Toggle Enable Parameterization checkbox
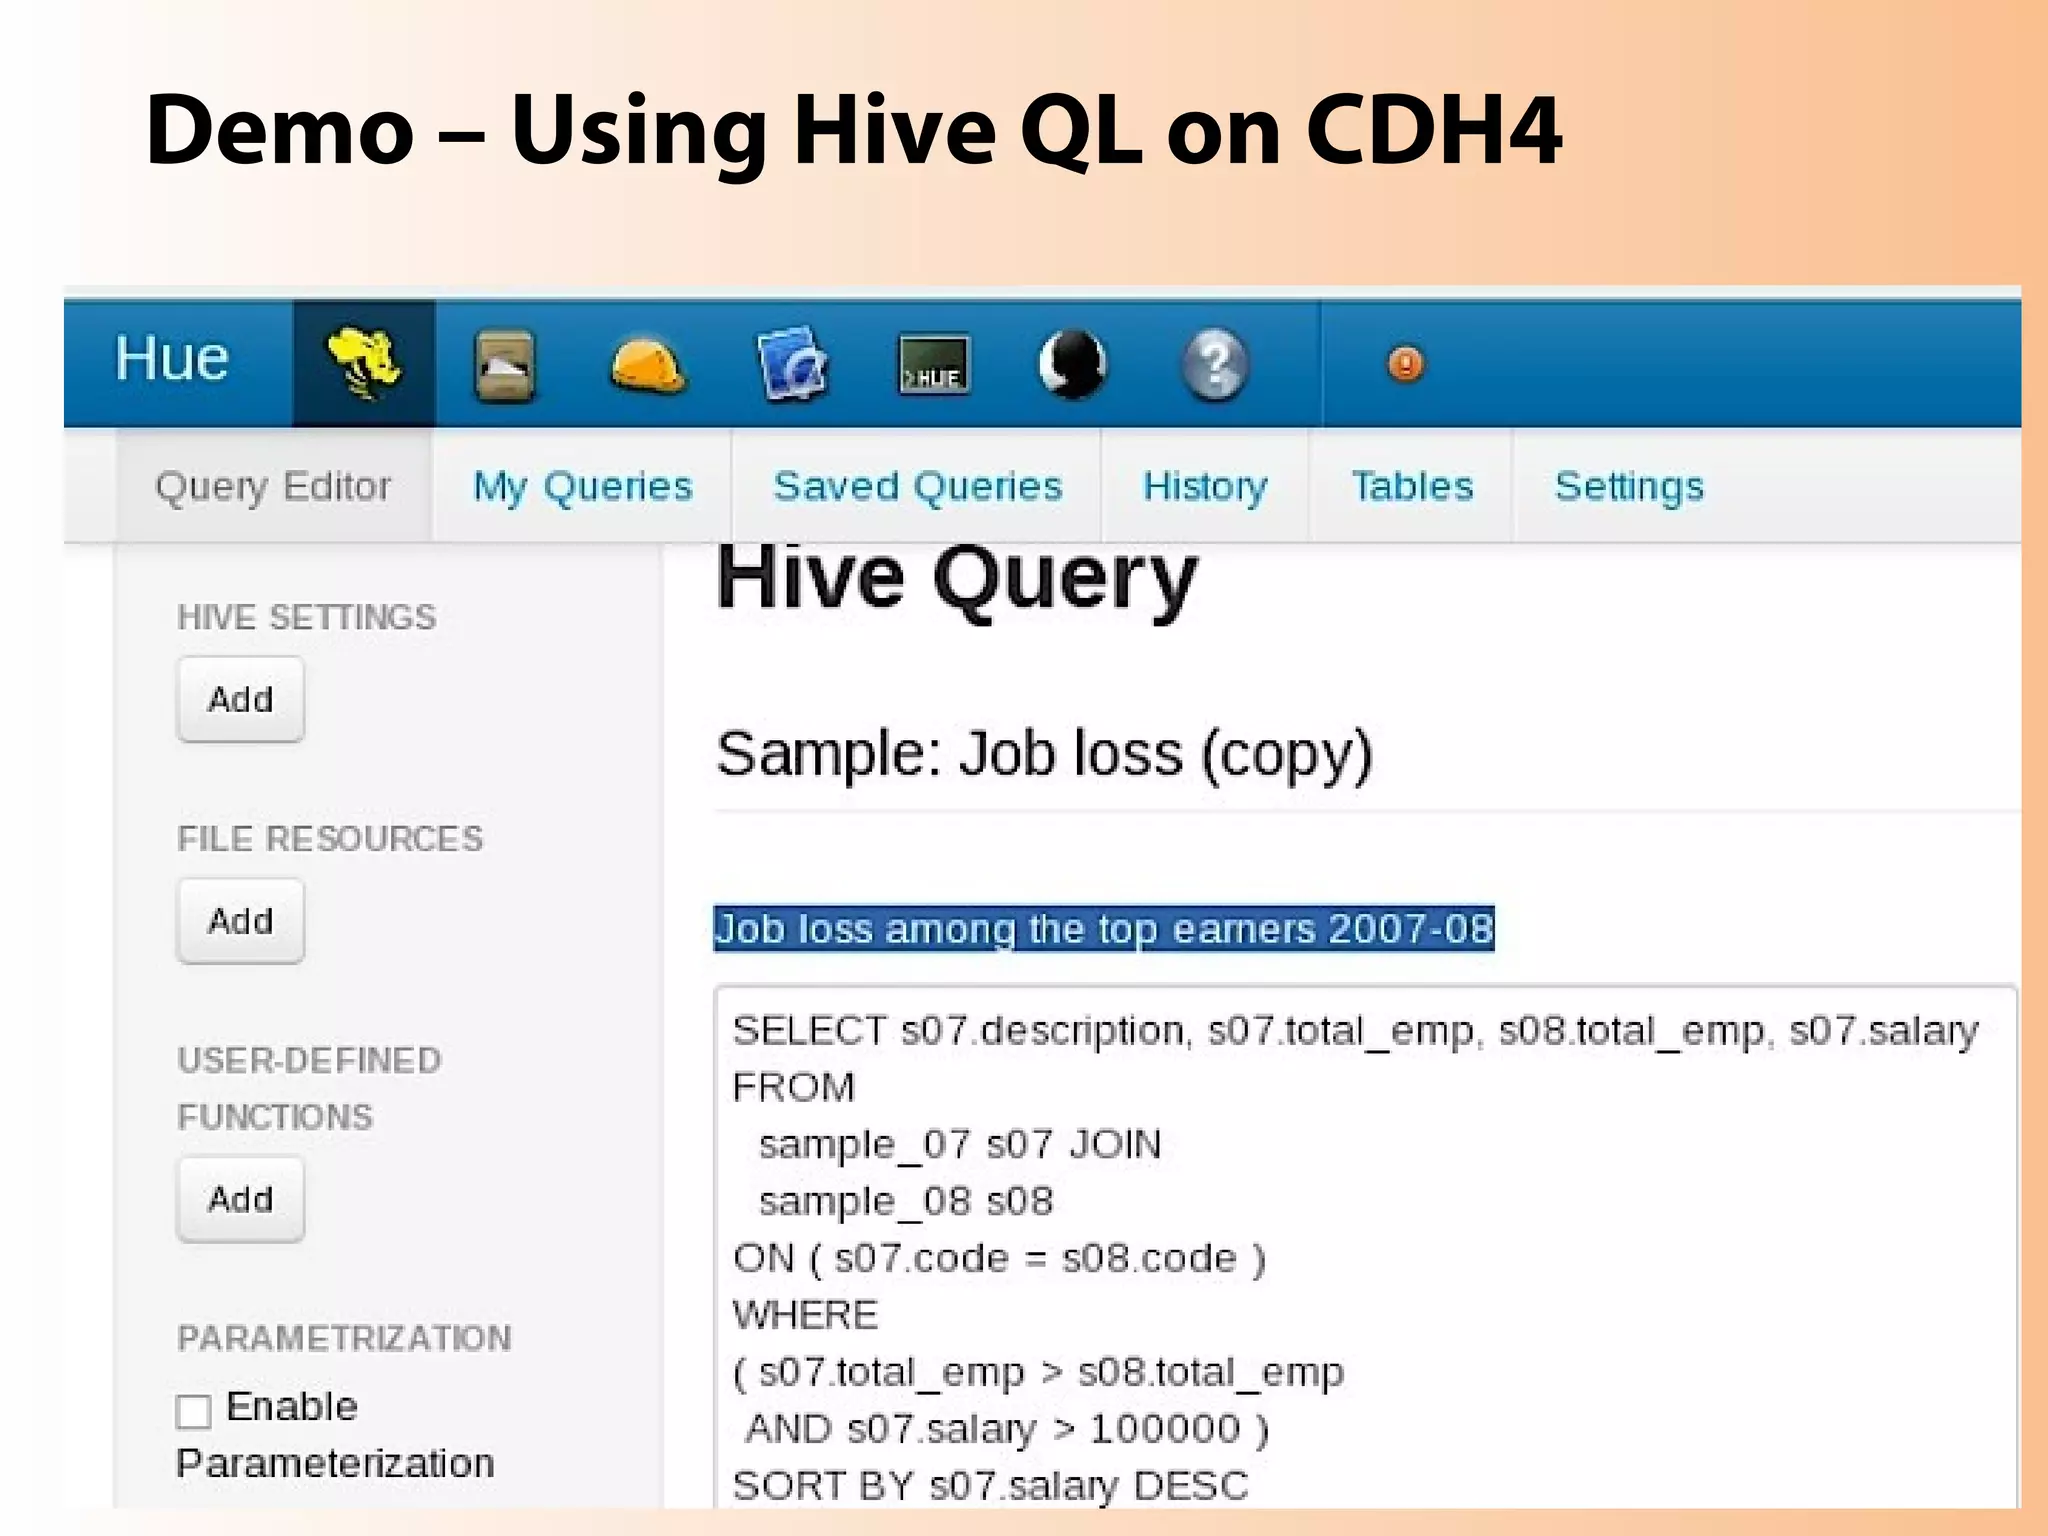The height and width of the screenshot is (1536, 2048). pyautogui.click(x=194, y=1411)
